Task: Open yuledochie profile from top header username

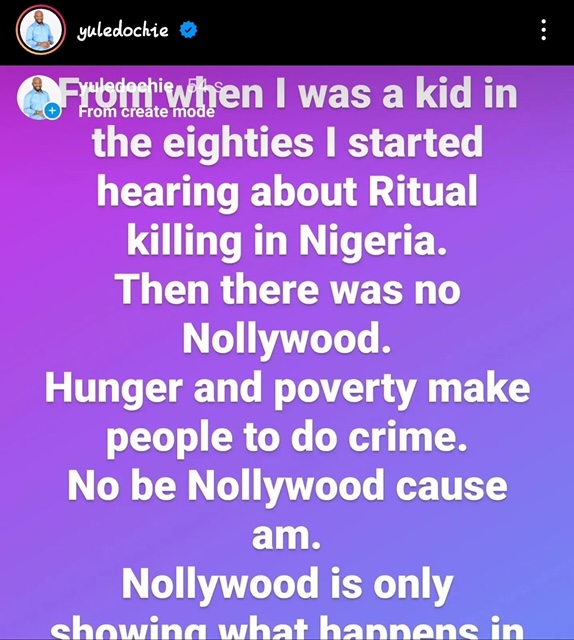Action: pos(123,30)
